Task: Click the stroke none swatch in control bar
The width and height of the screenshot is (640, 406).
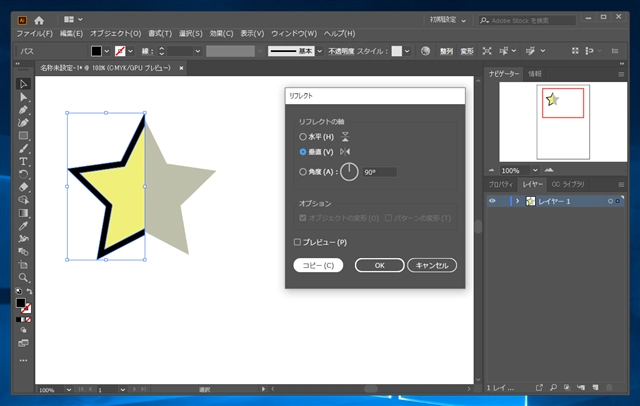Action: pos(120,51)
